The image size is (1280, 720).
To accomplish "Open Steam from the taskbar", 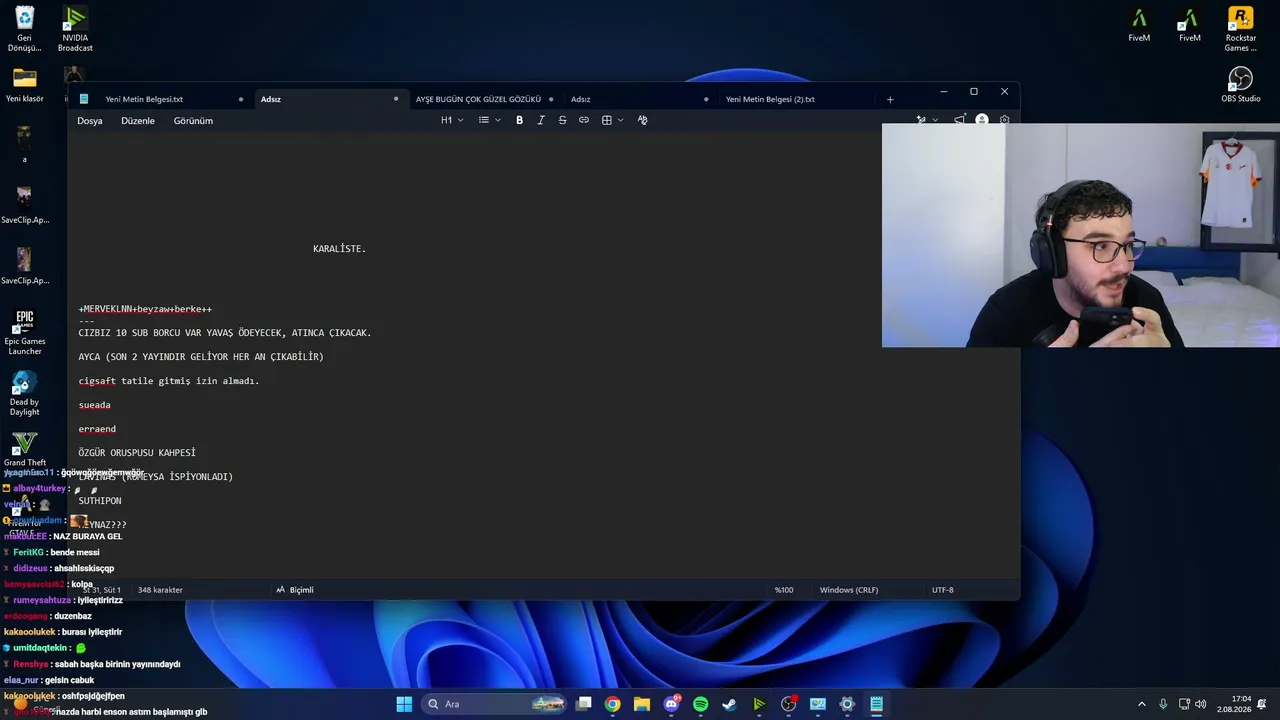I will (730, 704).
